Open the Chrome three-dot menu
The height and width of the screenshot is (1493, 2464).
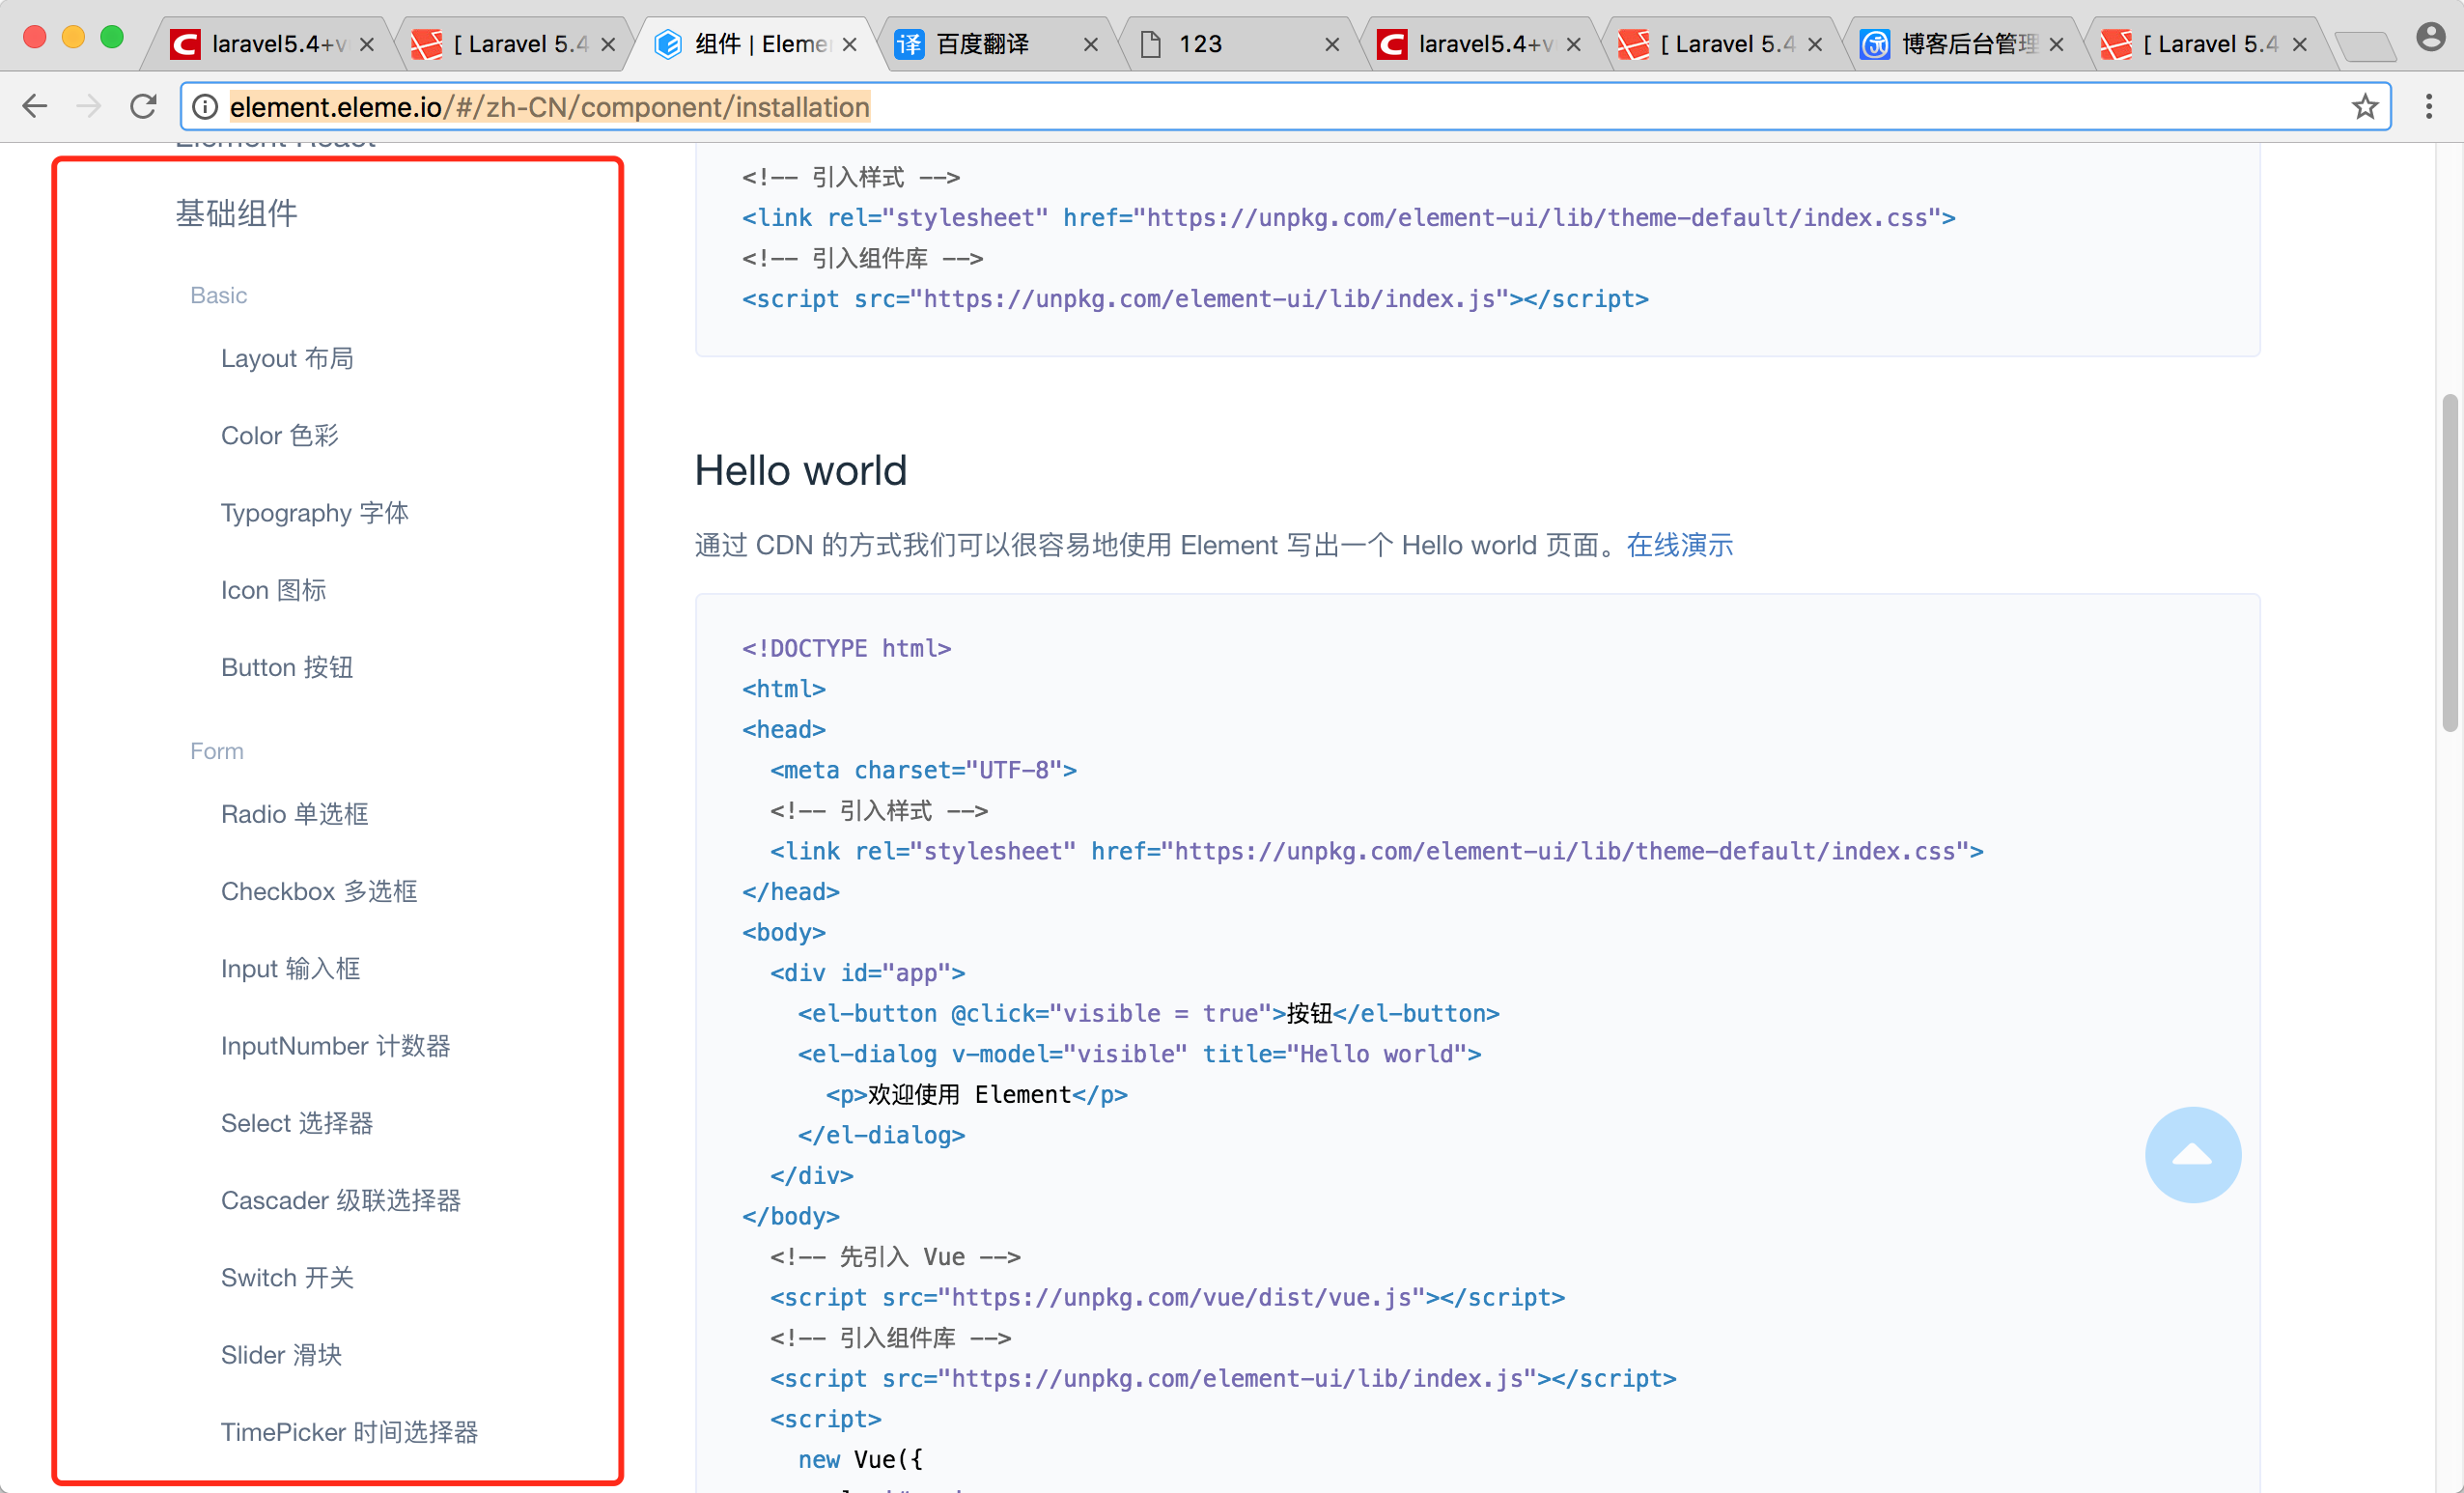(x=2429, y=106)
